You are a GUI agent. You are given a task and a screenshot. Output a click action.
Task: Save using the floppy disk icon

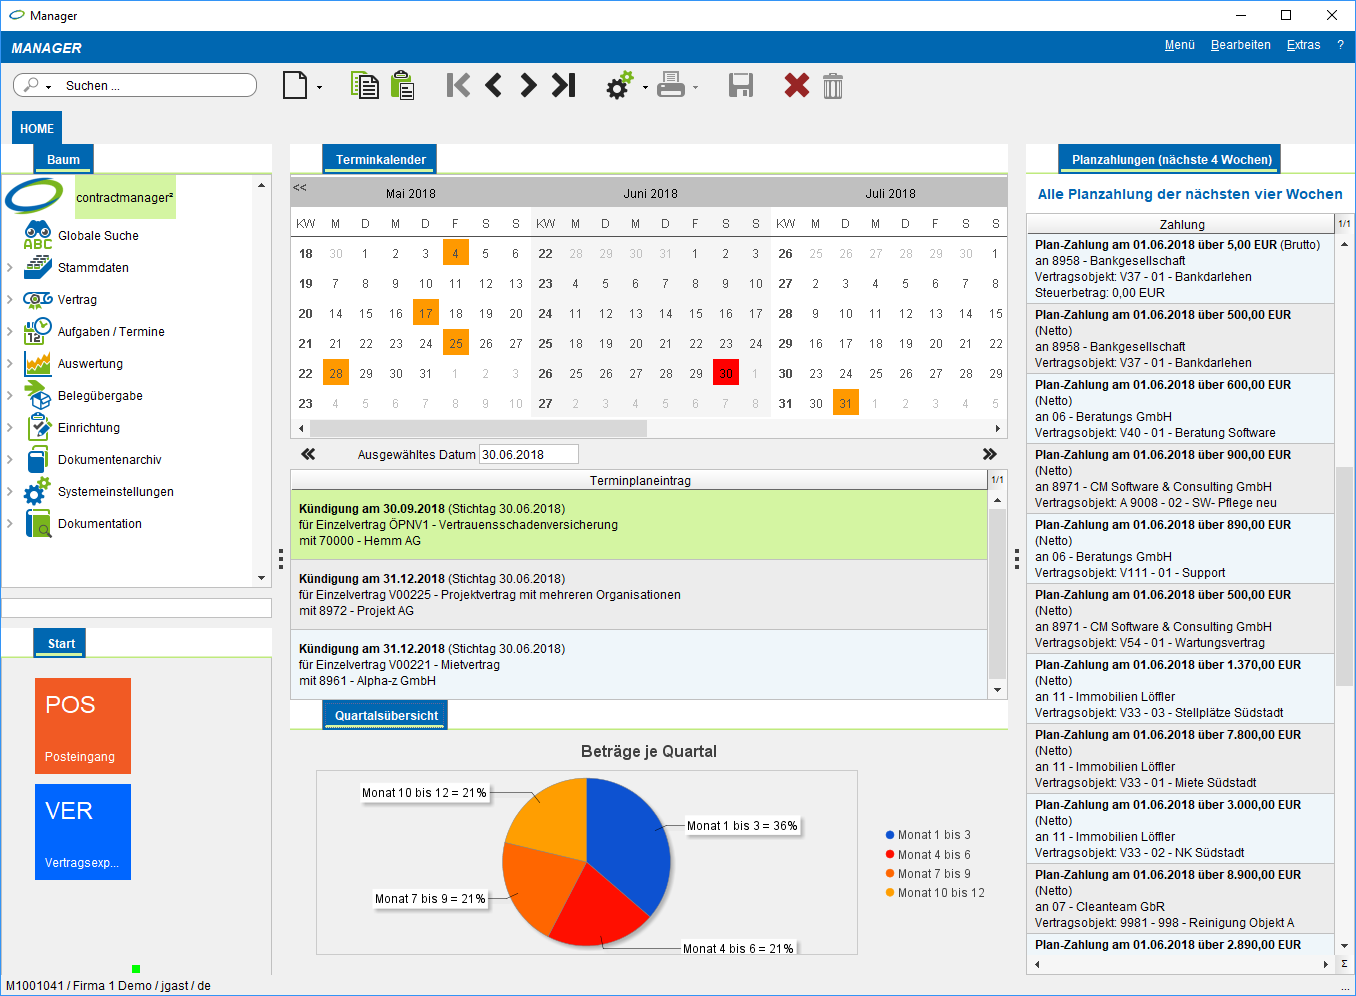(741, 85)
